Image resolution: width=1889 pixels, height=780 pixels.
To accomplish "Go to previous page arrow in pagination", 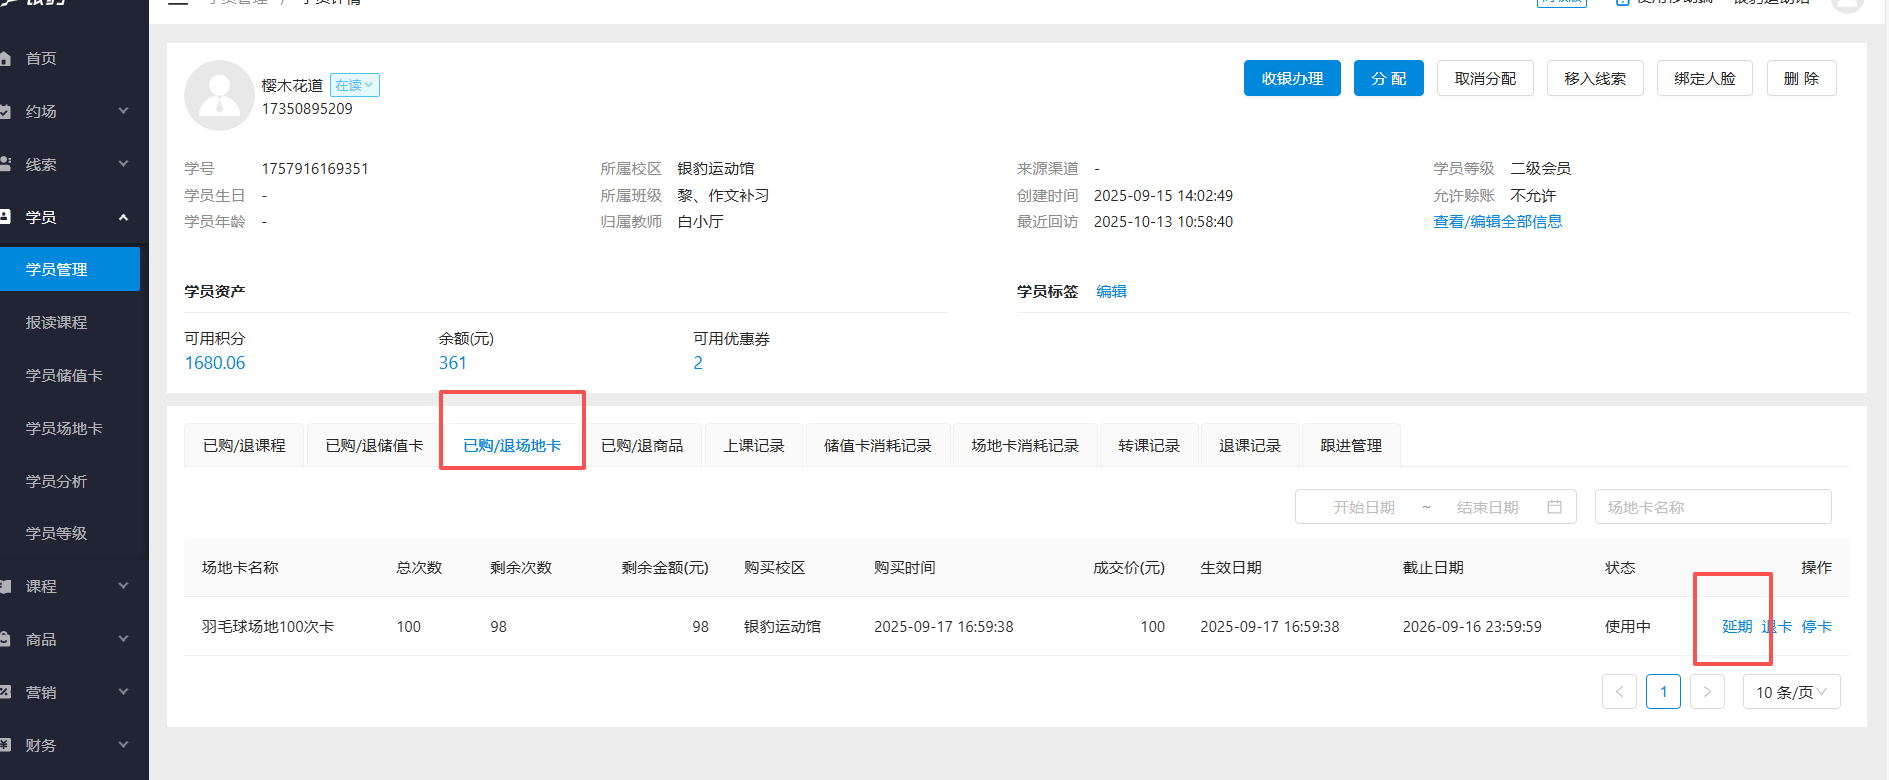I will 1619,692.
